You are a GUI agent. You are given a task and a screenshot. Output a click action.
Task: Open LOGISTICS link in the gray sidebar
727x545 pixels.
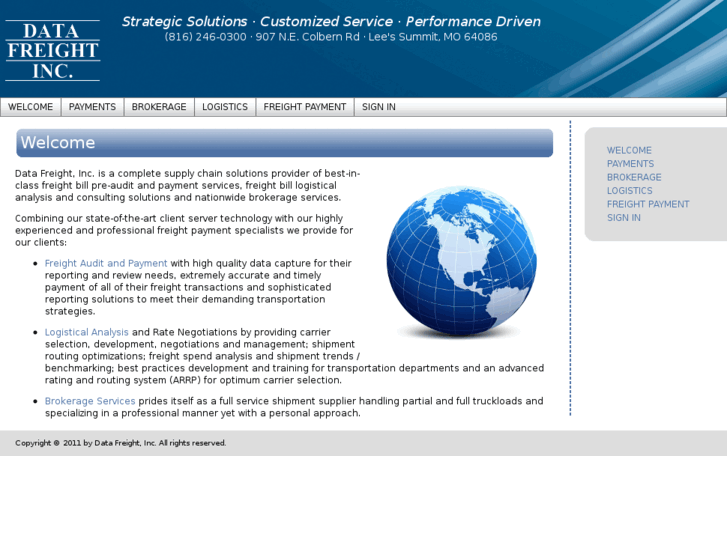[x=629, y=191]
